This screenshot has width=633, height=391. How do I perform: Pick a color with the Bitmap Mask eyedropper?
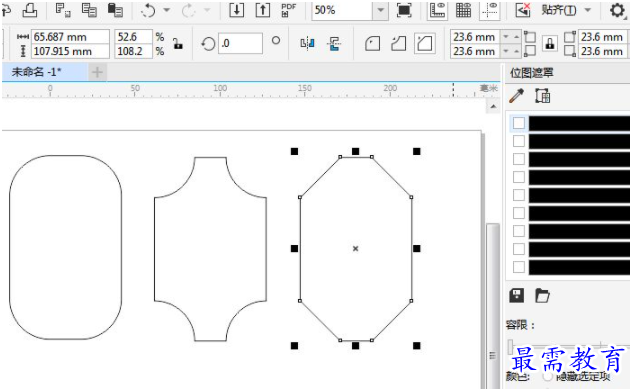[x=517, y=96]
